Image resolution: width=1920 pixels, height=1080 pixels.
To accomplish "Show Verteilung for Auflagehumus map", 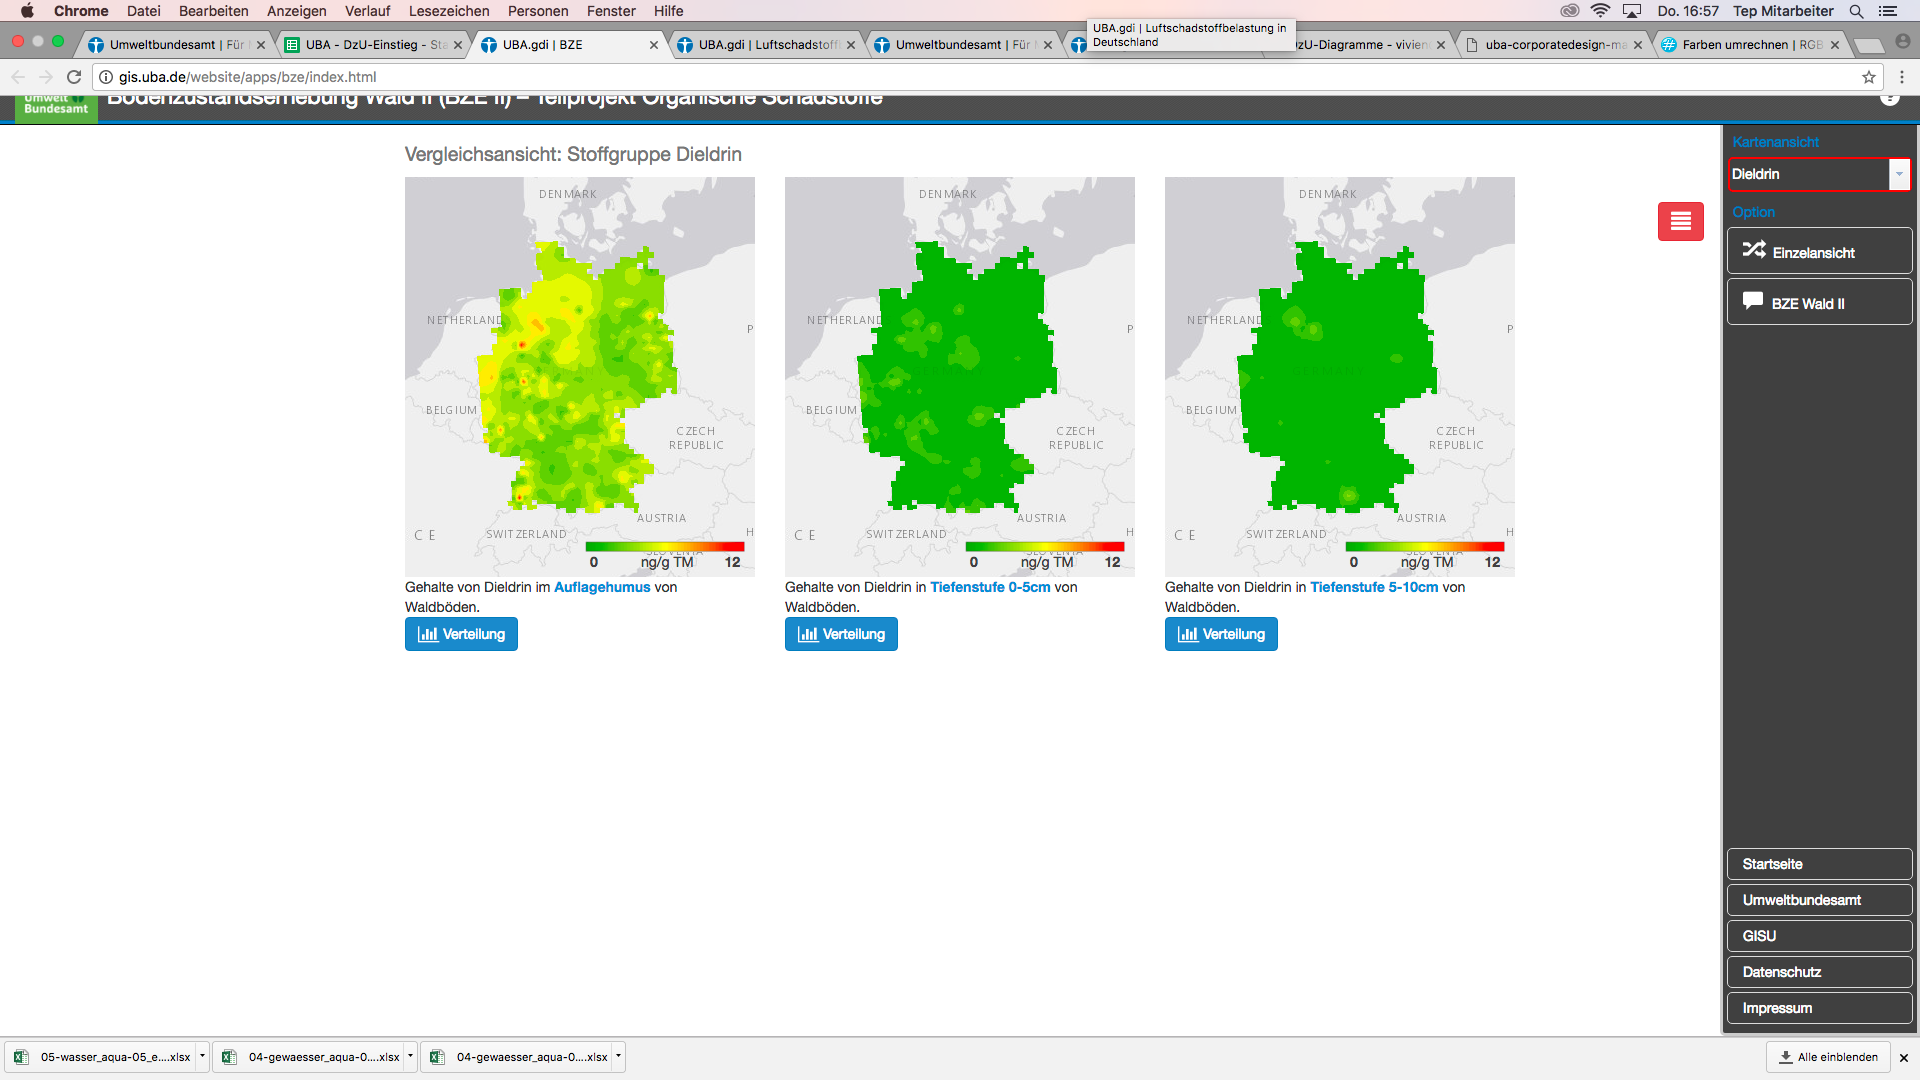I will [x=461, y=634].
